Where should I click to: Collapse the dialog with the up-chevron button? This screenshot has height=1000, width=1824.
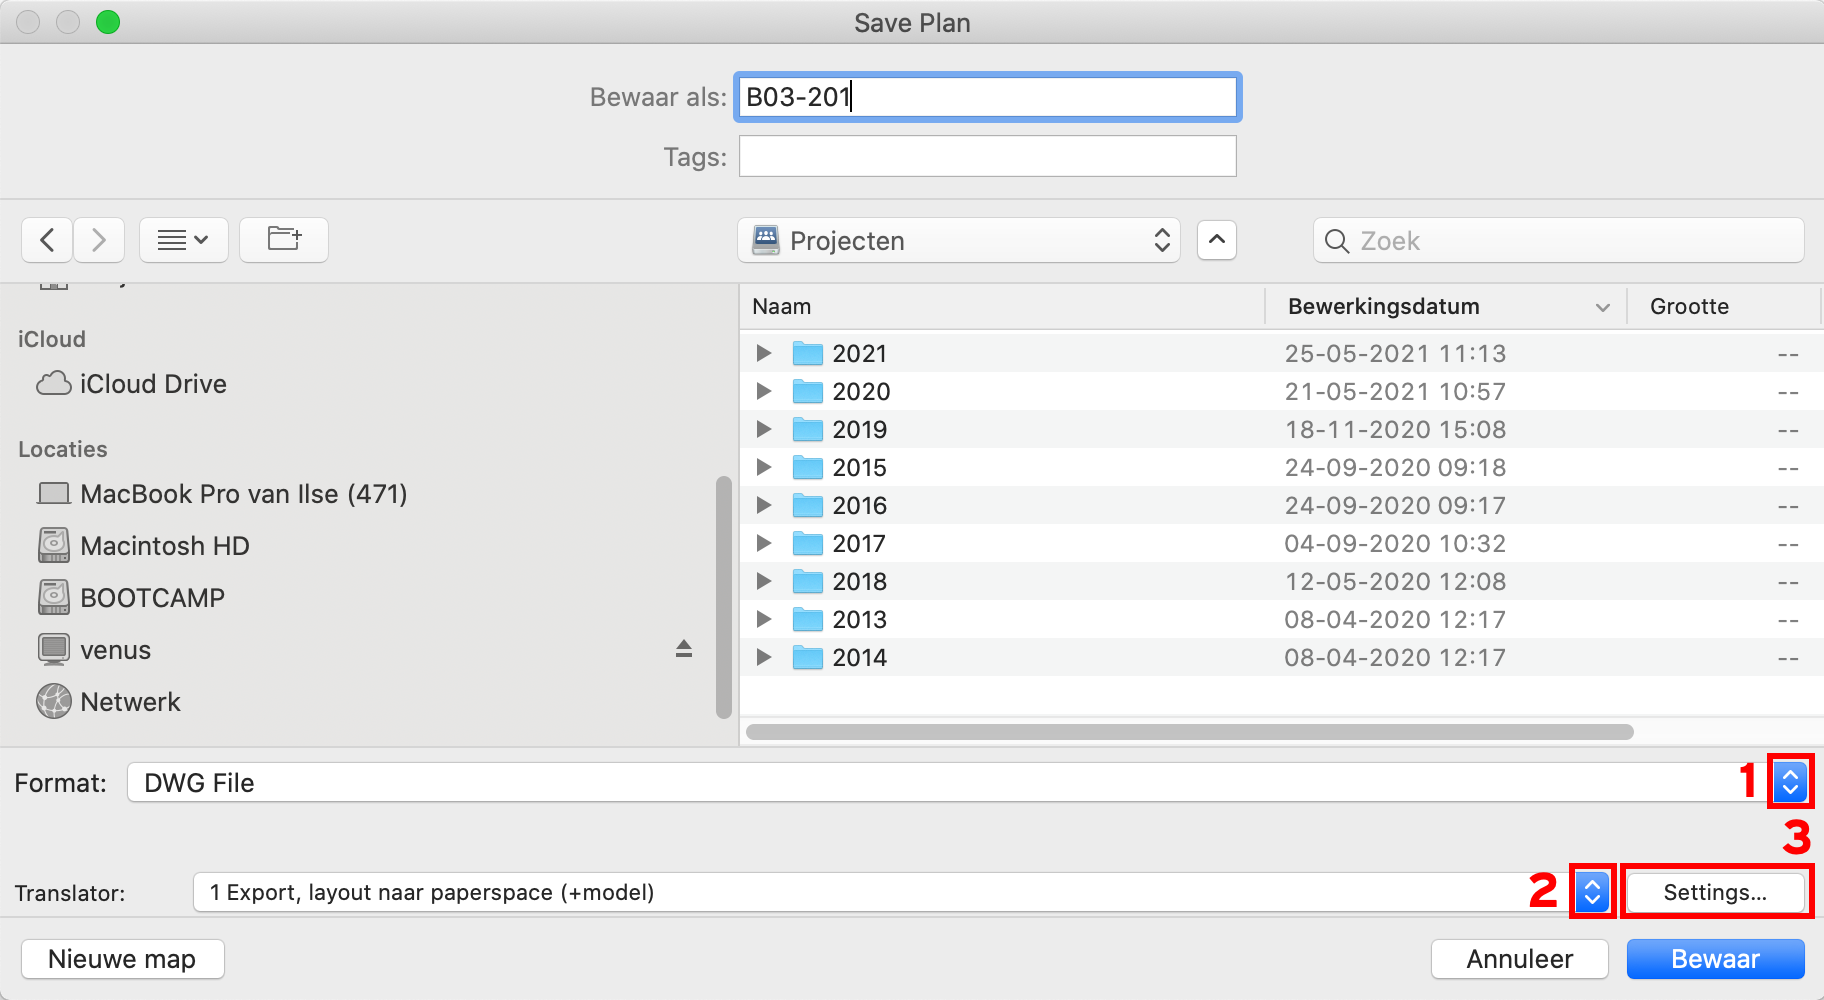tap(1217, 240)
